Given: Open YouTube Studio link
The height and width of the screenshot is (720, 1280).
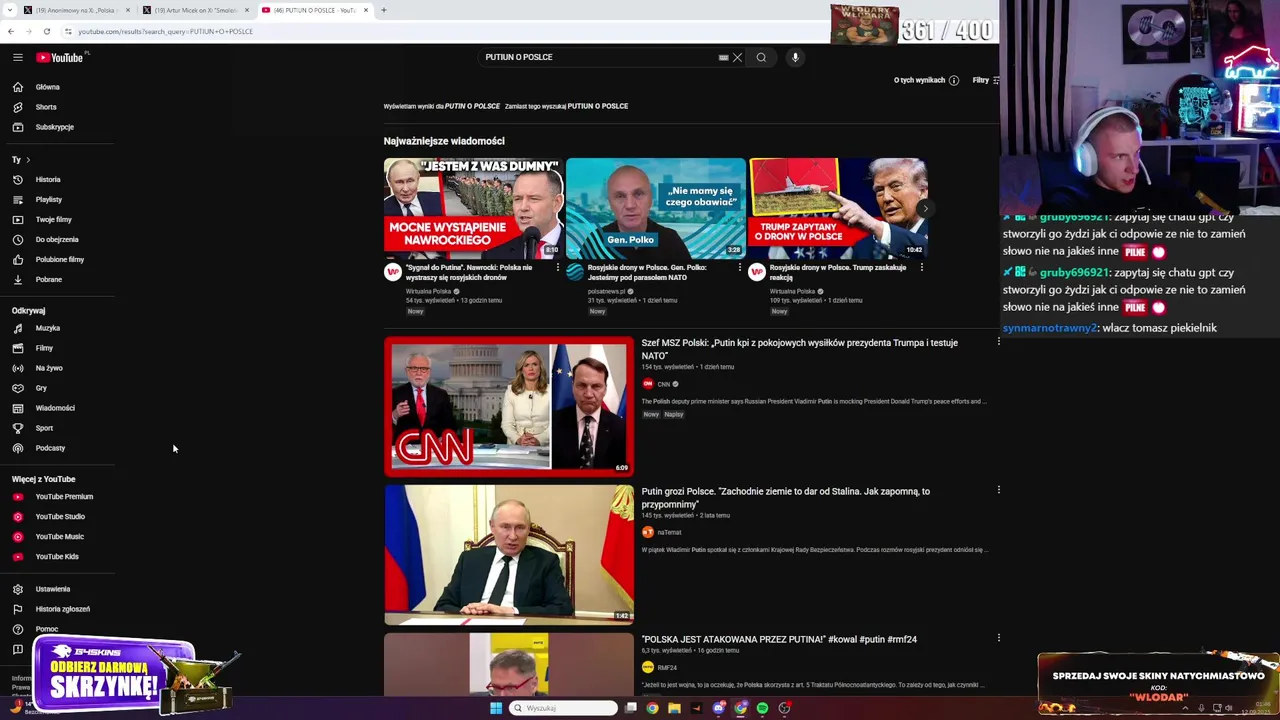Looking at the screenshot, I should coord(60,517).
